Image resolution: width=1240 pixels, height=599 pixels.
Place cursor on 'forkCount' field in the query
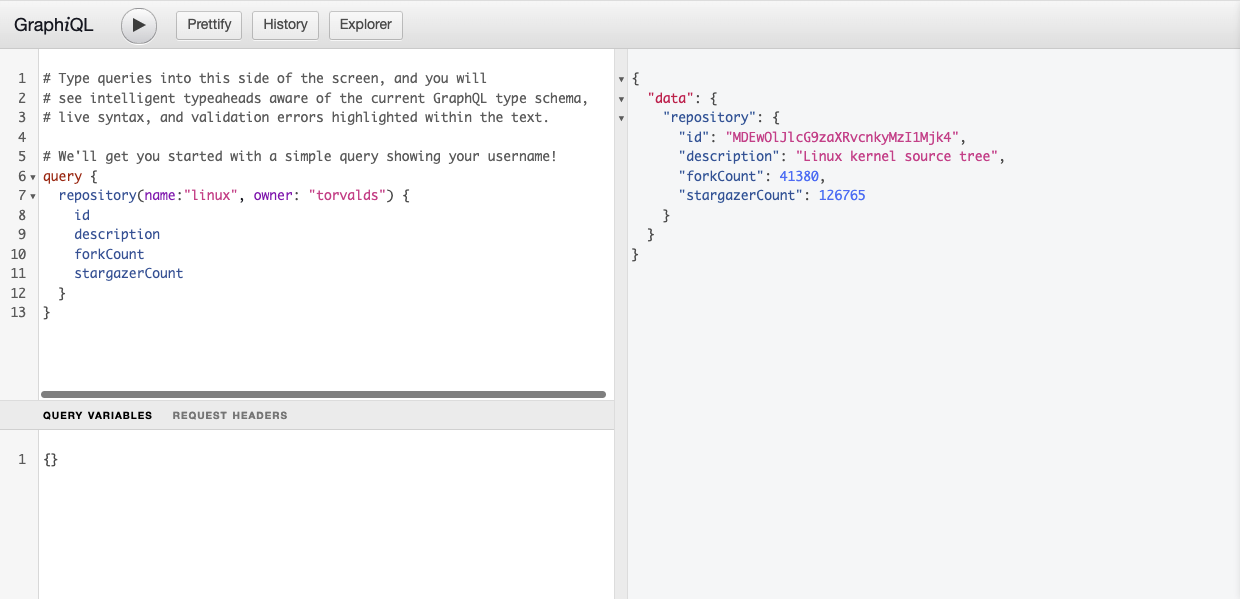click(109, 254)
